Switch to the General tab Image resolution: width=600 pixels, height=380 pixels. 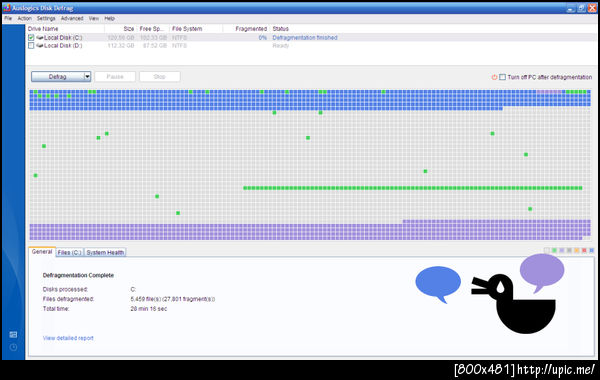pyautogui.click(x=42, y=252)
